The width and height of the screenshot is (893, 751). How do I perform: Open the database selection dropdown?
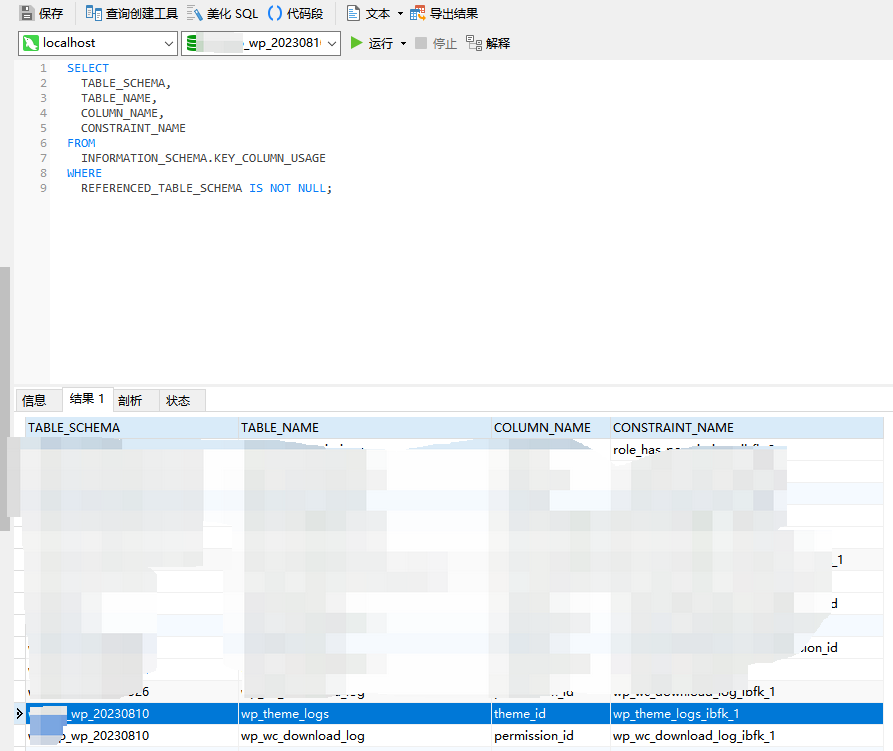pyautogui.click(x=331, y=43)
